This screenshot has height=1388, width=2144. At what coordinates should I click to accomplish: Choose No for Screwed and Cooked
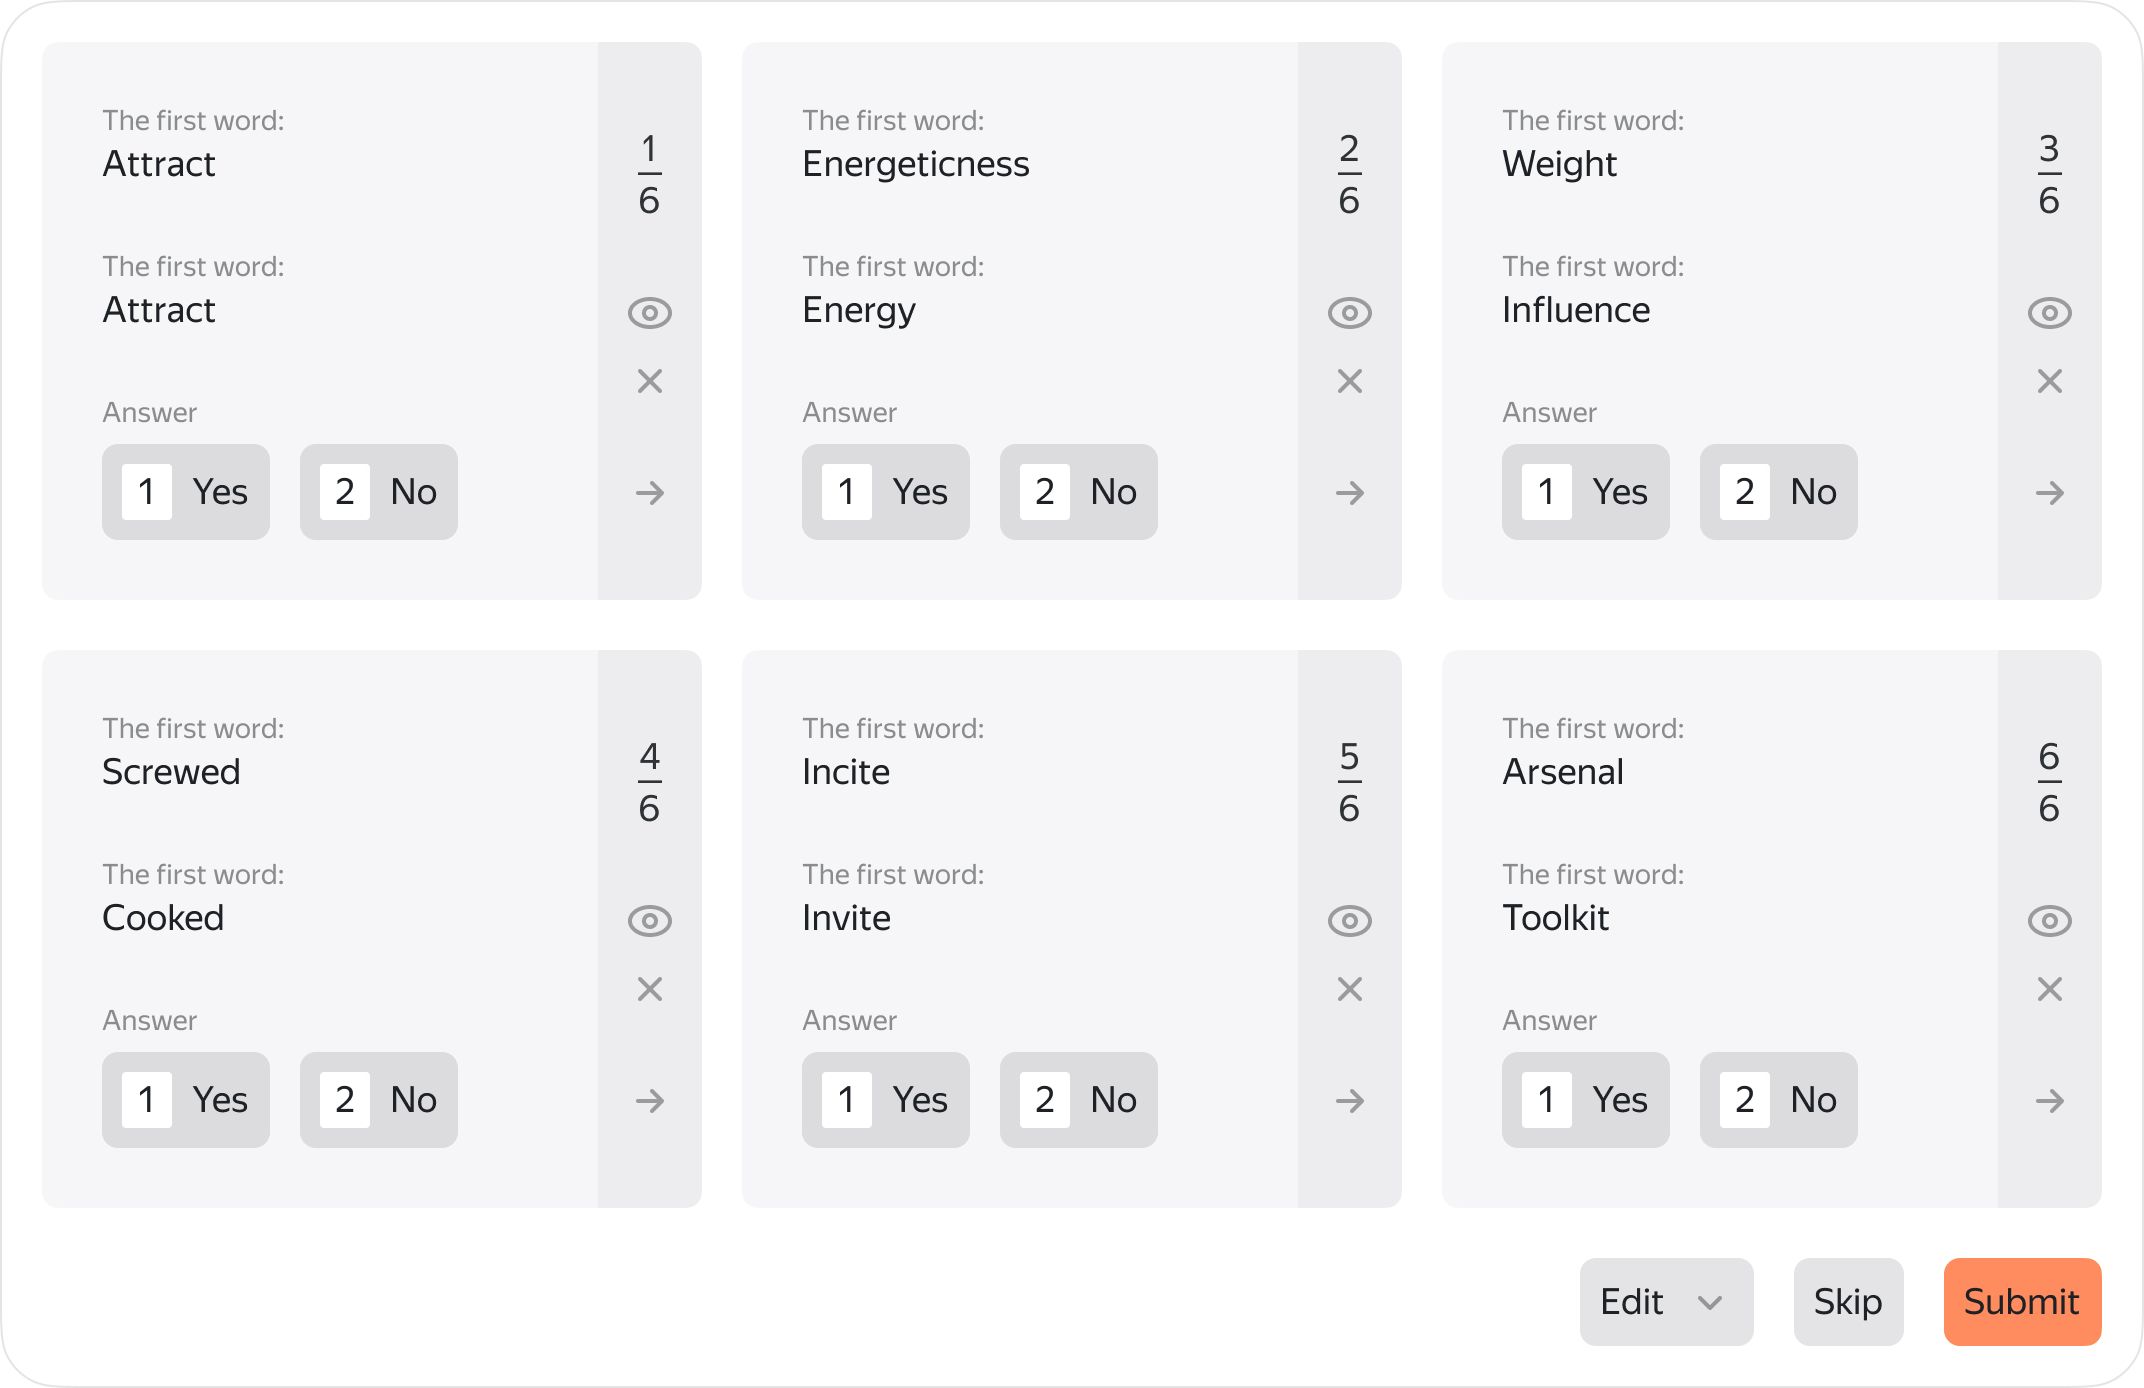click(379, 1100)
